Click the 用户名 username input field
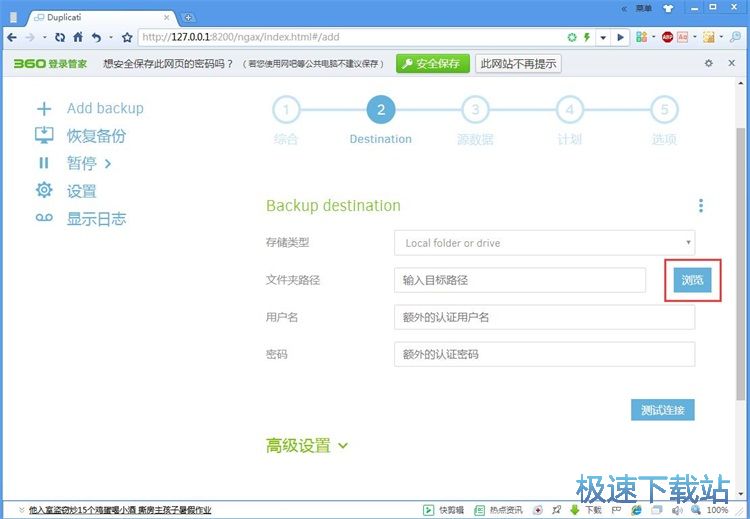Screen dimensions: 750x519 (544, 318)
